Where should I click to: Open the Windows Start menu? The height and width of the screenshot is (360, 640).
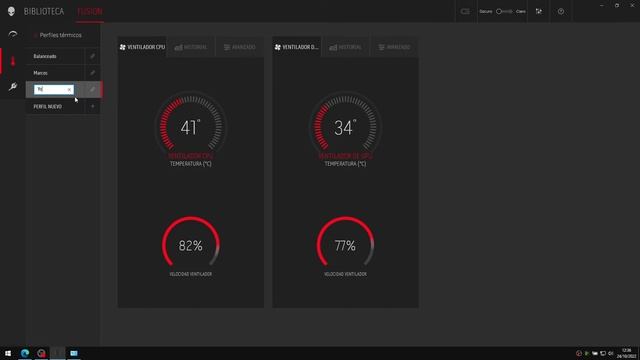(8, 353)
